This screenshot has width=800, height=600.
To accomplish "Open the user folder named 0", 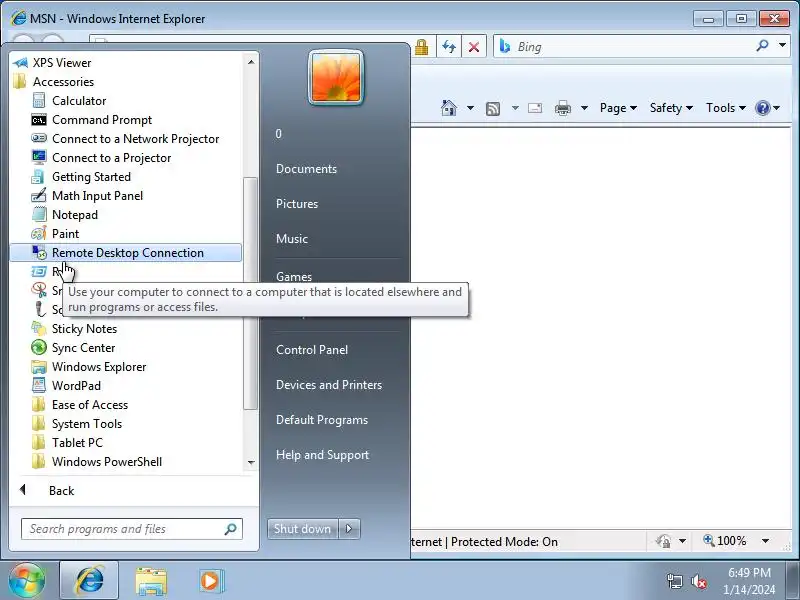I will pyautogui.click(x=279, y=134).
